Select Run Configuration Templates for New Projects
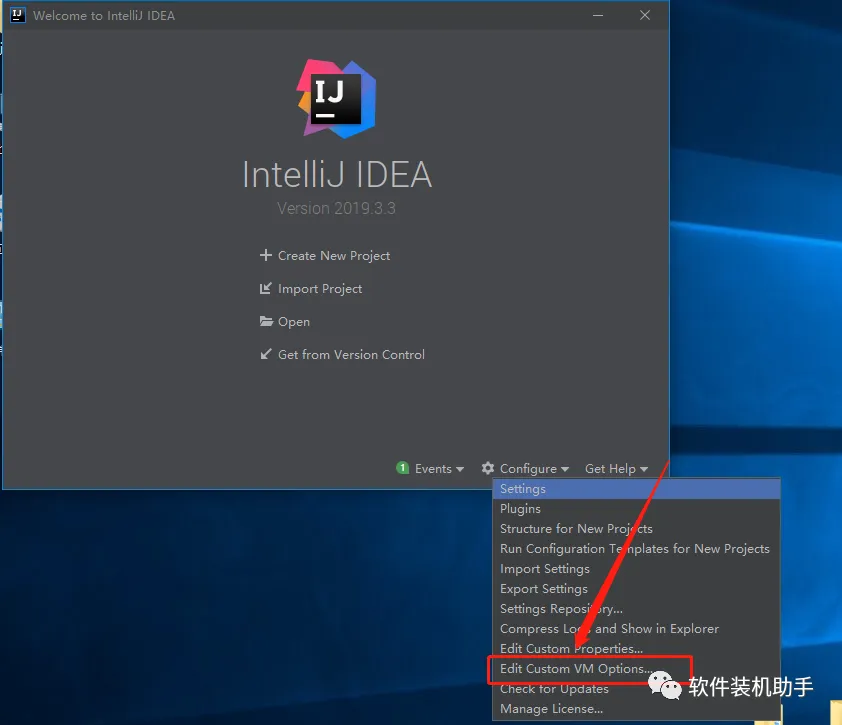 [x=636, y=548]
